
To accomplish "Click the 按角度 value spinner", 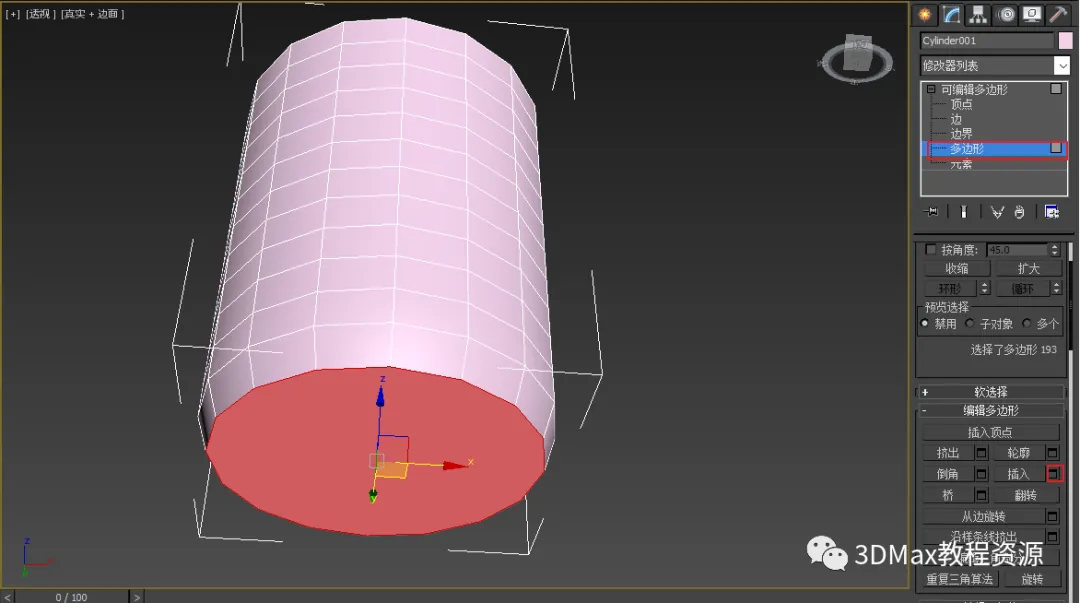I will click(1055, 249).
